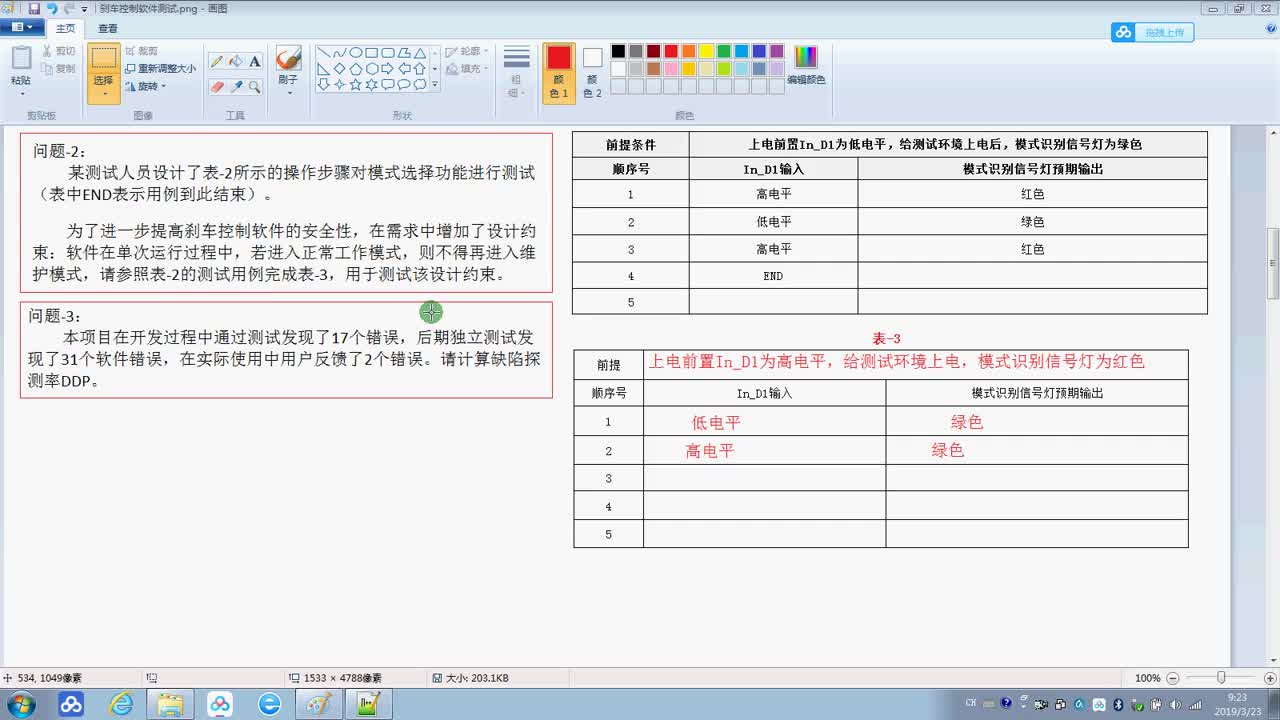Expand the shapes gallery list
Viewport: 1280px width, 720px height.
click(435, 86)
